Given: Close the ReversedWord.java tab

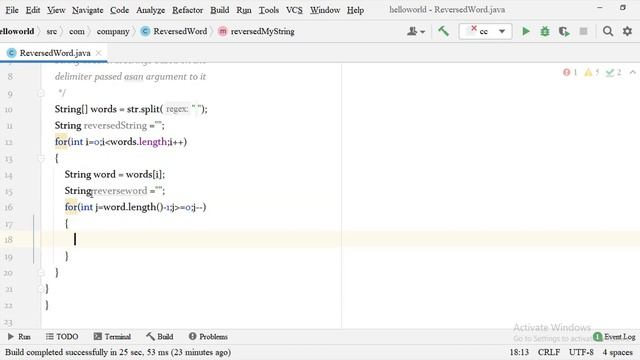Looking at the screenshot, I should pos(98,53).
